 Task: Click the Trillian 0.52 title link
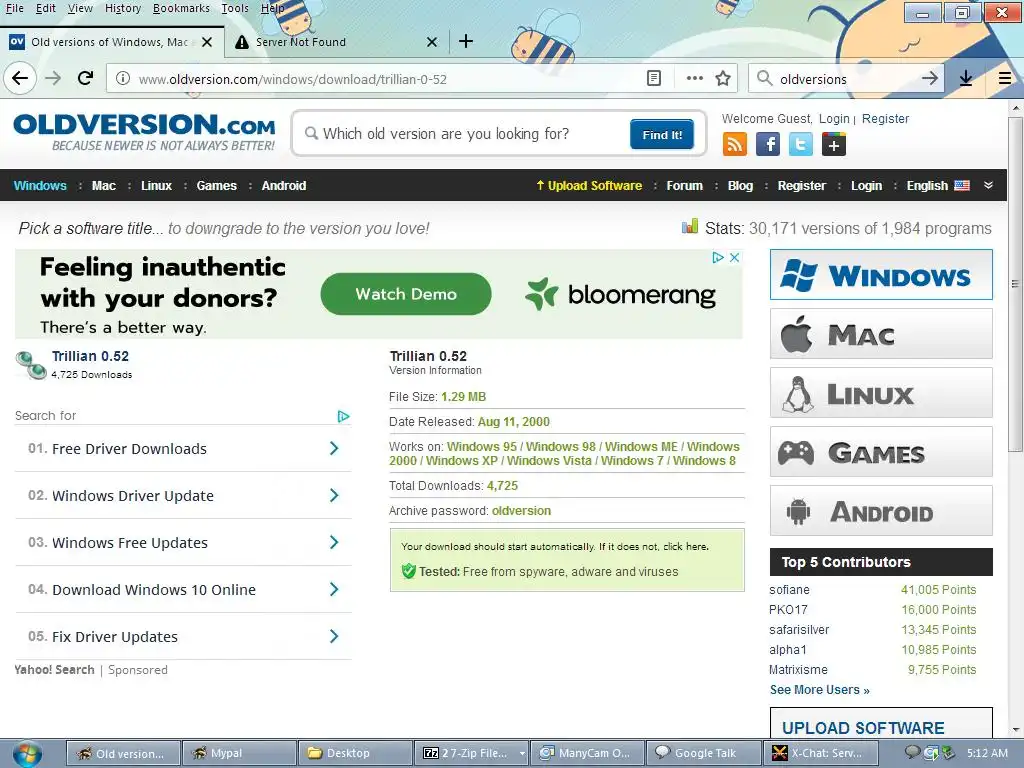(x=90, y=357)
